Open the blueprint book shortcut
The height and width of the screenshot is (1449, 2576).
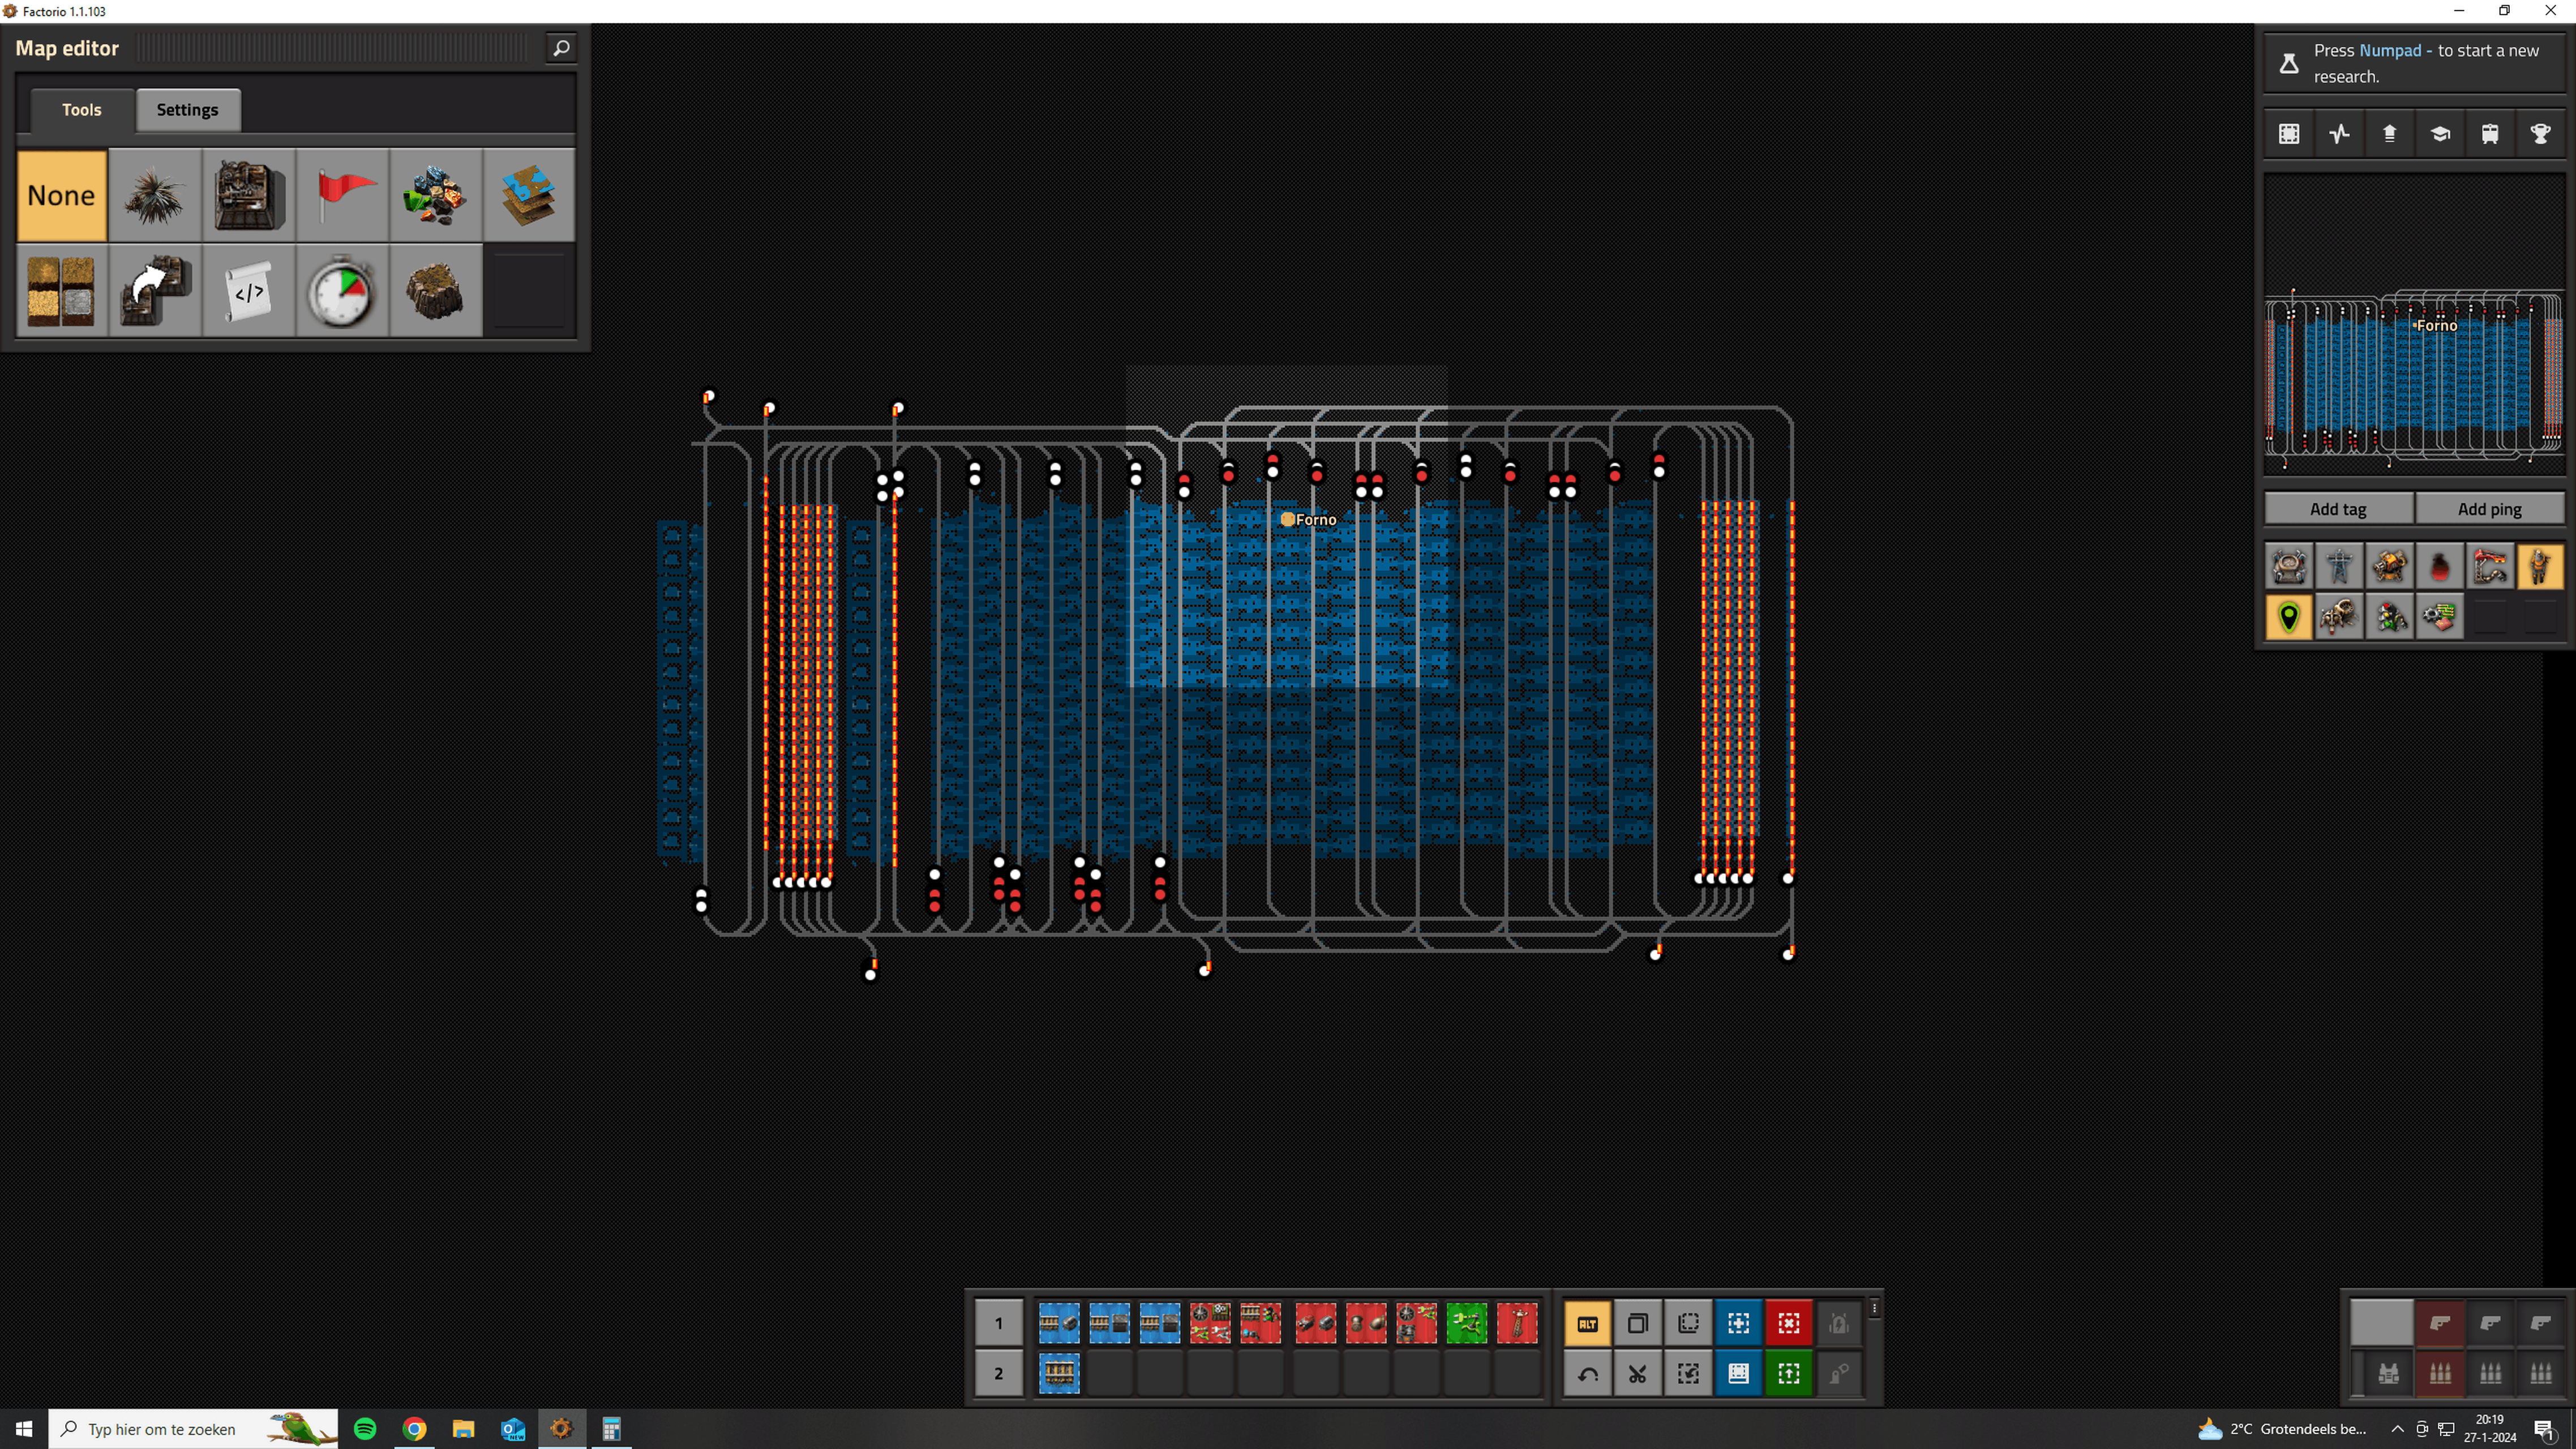pyautogui.click(x=1738, y=1374)
